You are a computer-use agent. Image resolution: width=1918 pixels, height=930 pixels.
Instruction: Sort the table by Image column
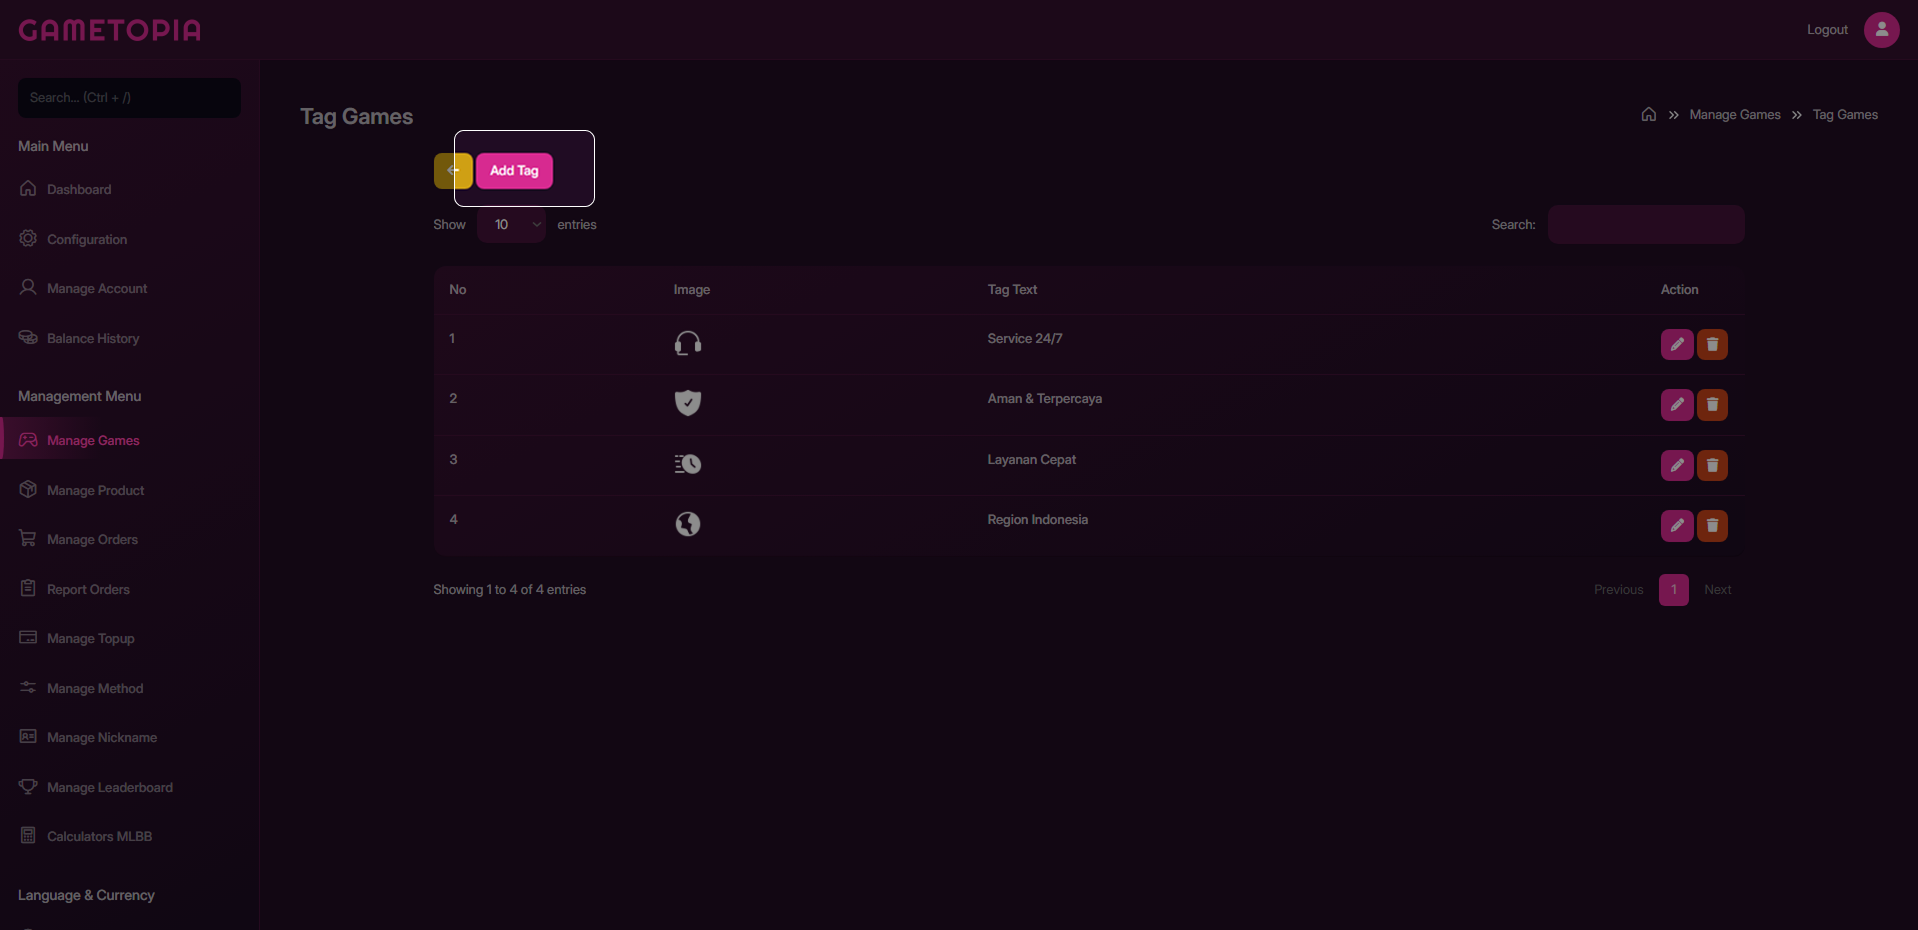[692, 290]
